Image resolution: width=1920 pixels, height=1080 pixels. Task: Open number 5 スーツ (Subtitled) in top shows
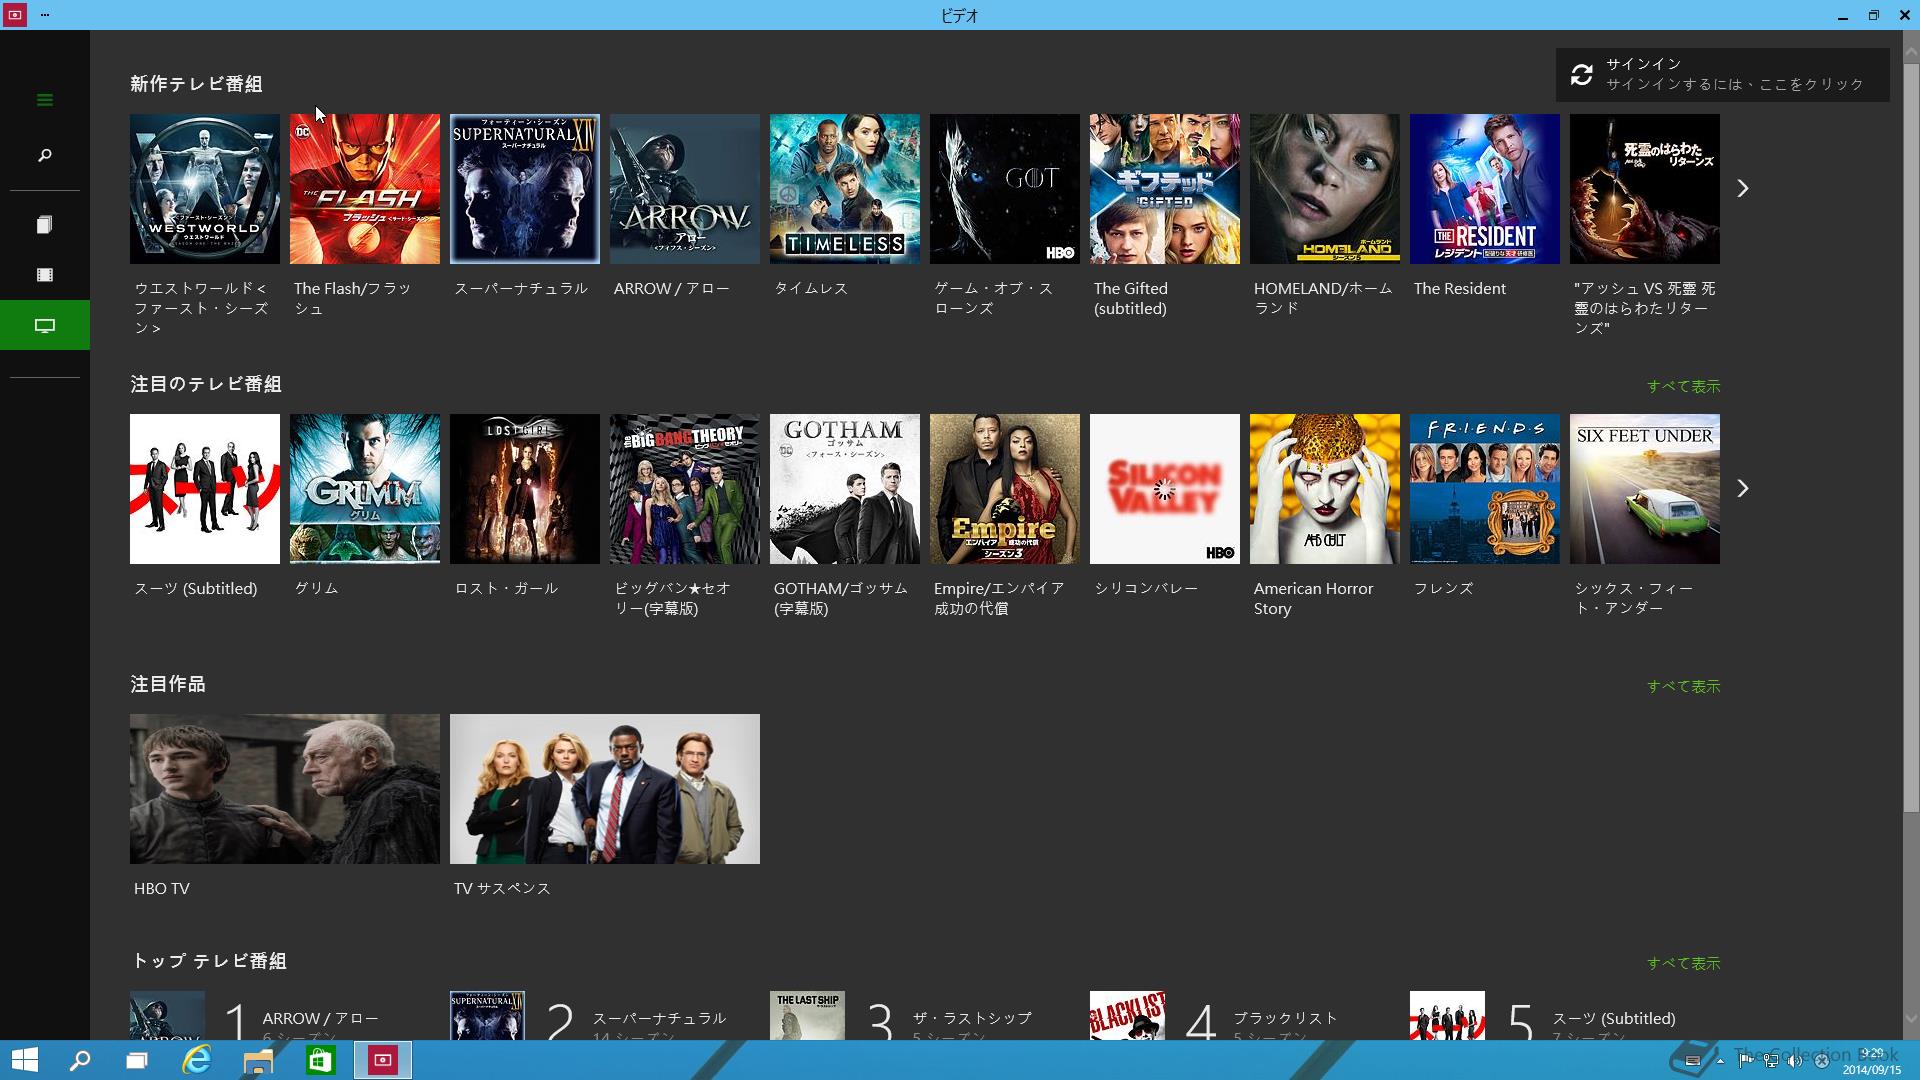(x=1565, y=1016)
